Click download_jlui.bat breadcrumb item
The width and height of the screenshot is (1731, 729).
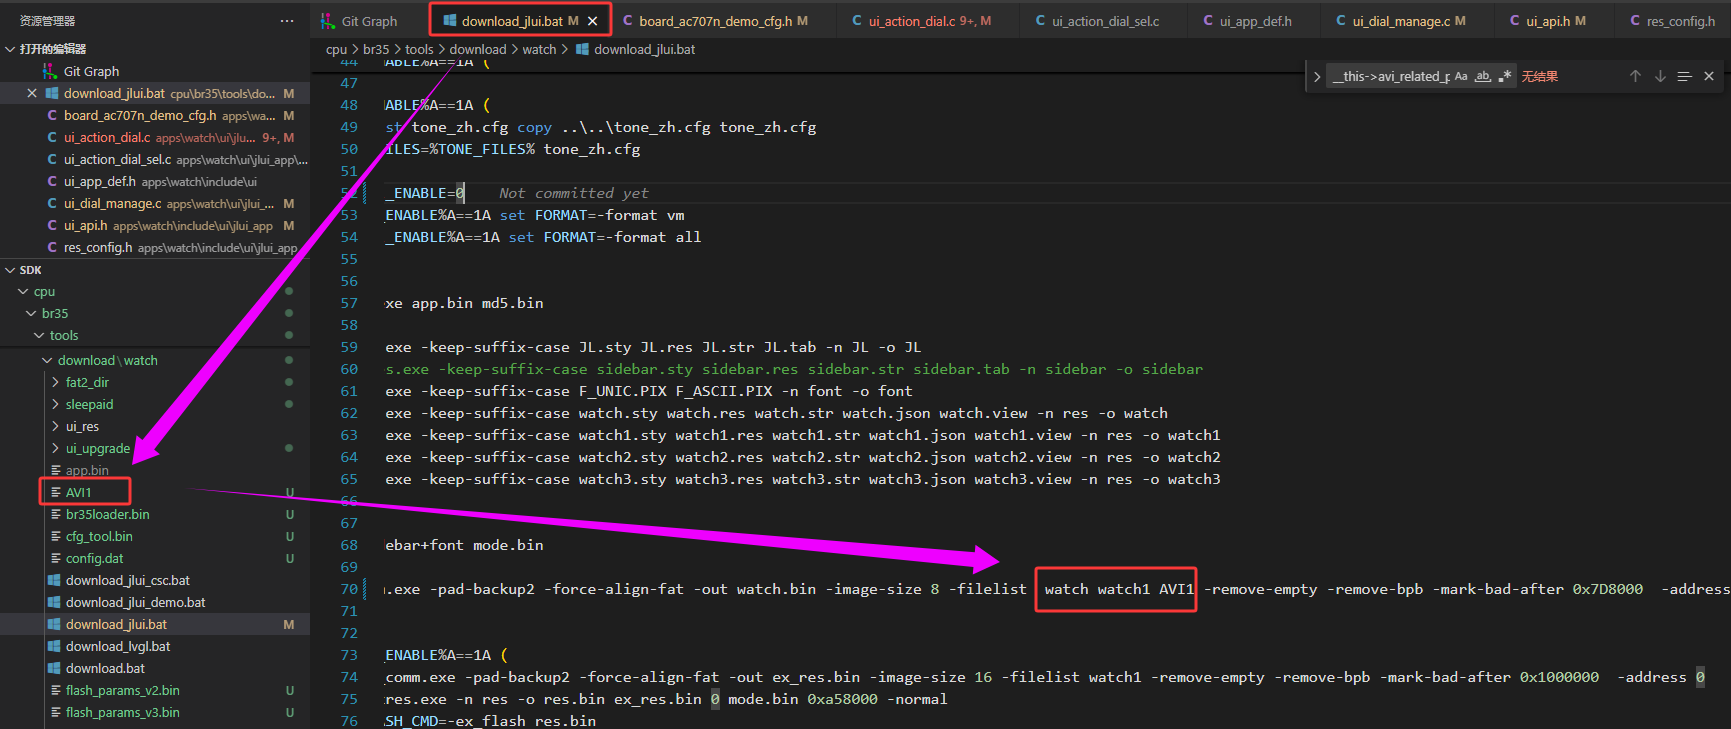[x=644, y=49]
